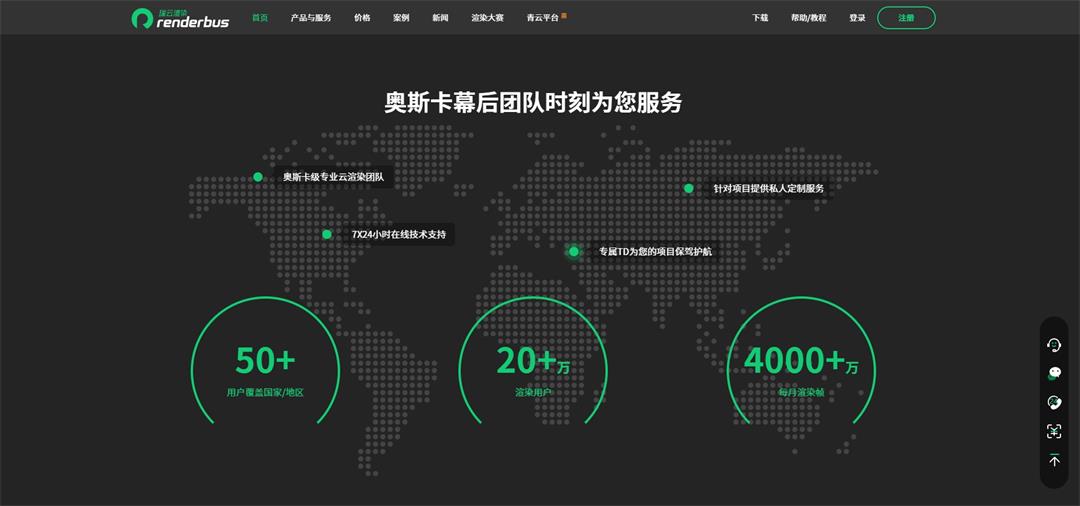Image resolution: width=1080 pixels, height=506 pixels.
Task: Select the 案例 navigation item
Action: pos(401,18)
